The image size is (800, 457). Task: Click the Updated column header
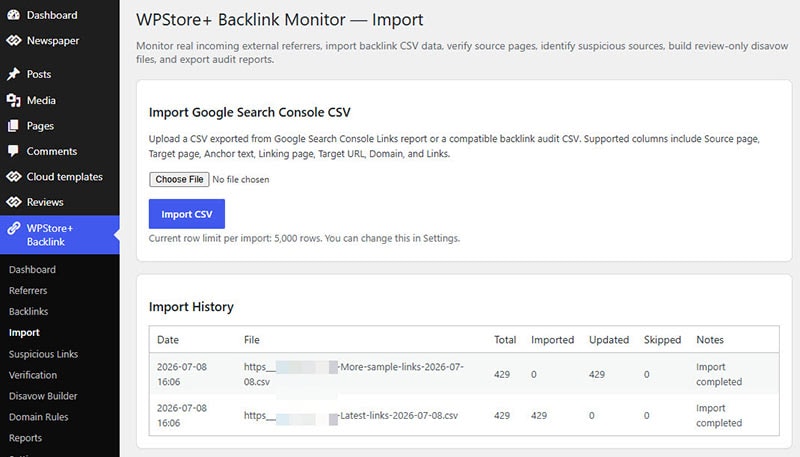(609, 340)
